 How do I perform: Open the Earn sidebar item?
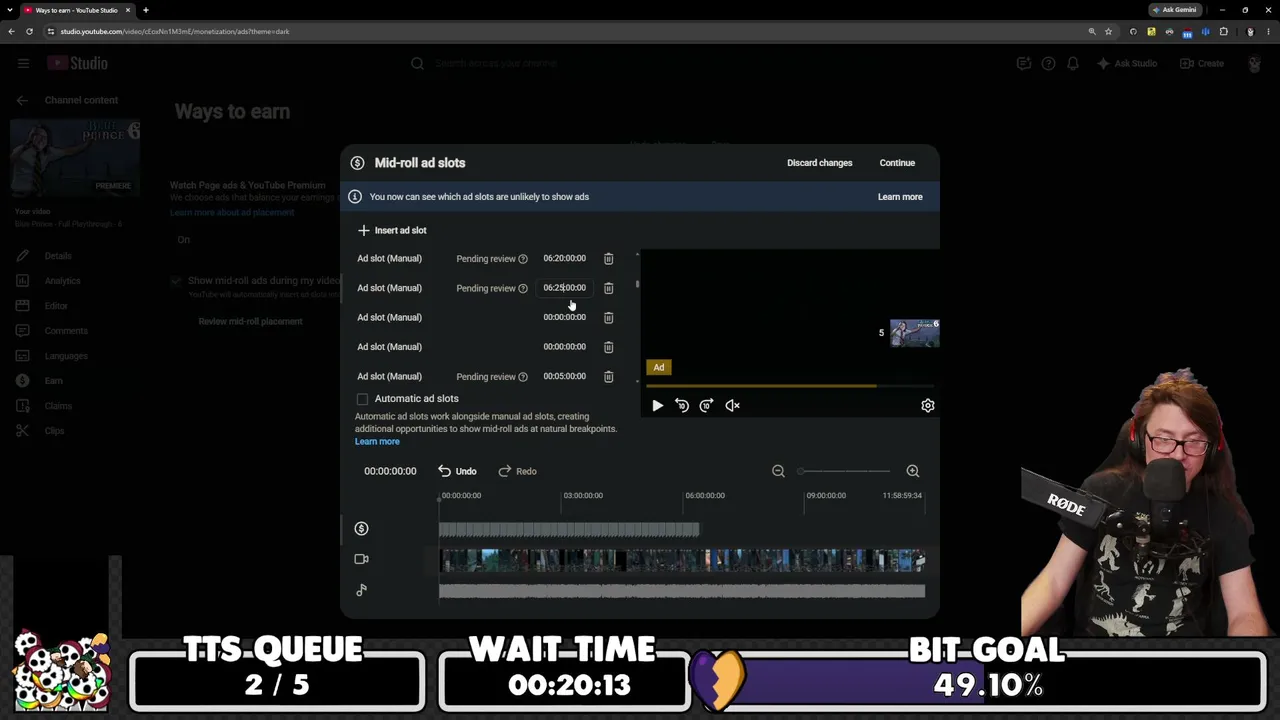[x=53, y=381]
